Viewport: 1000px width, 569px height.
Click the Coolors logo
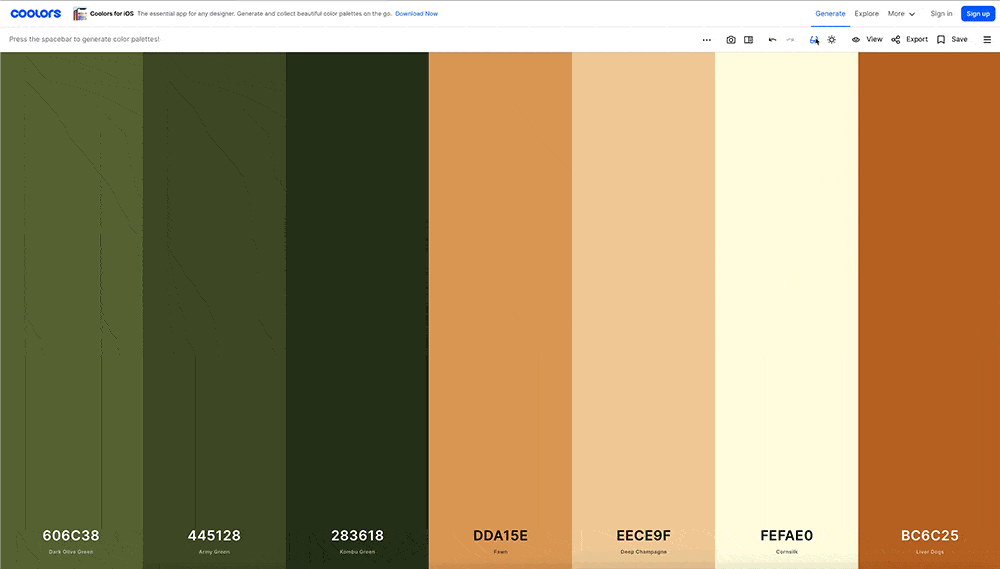(x=36, y=13)
